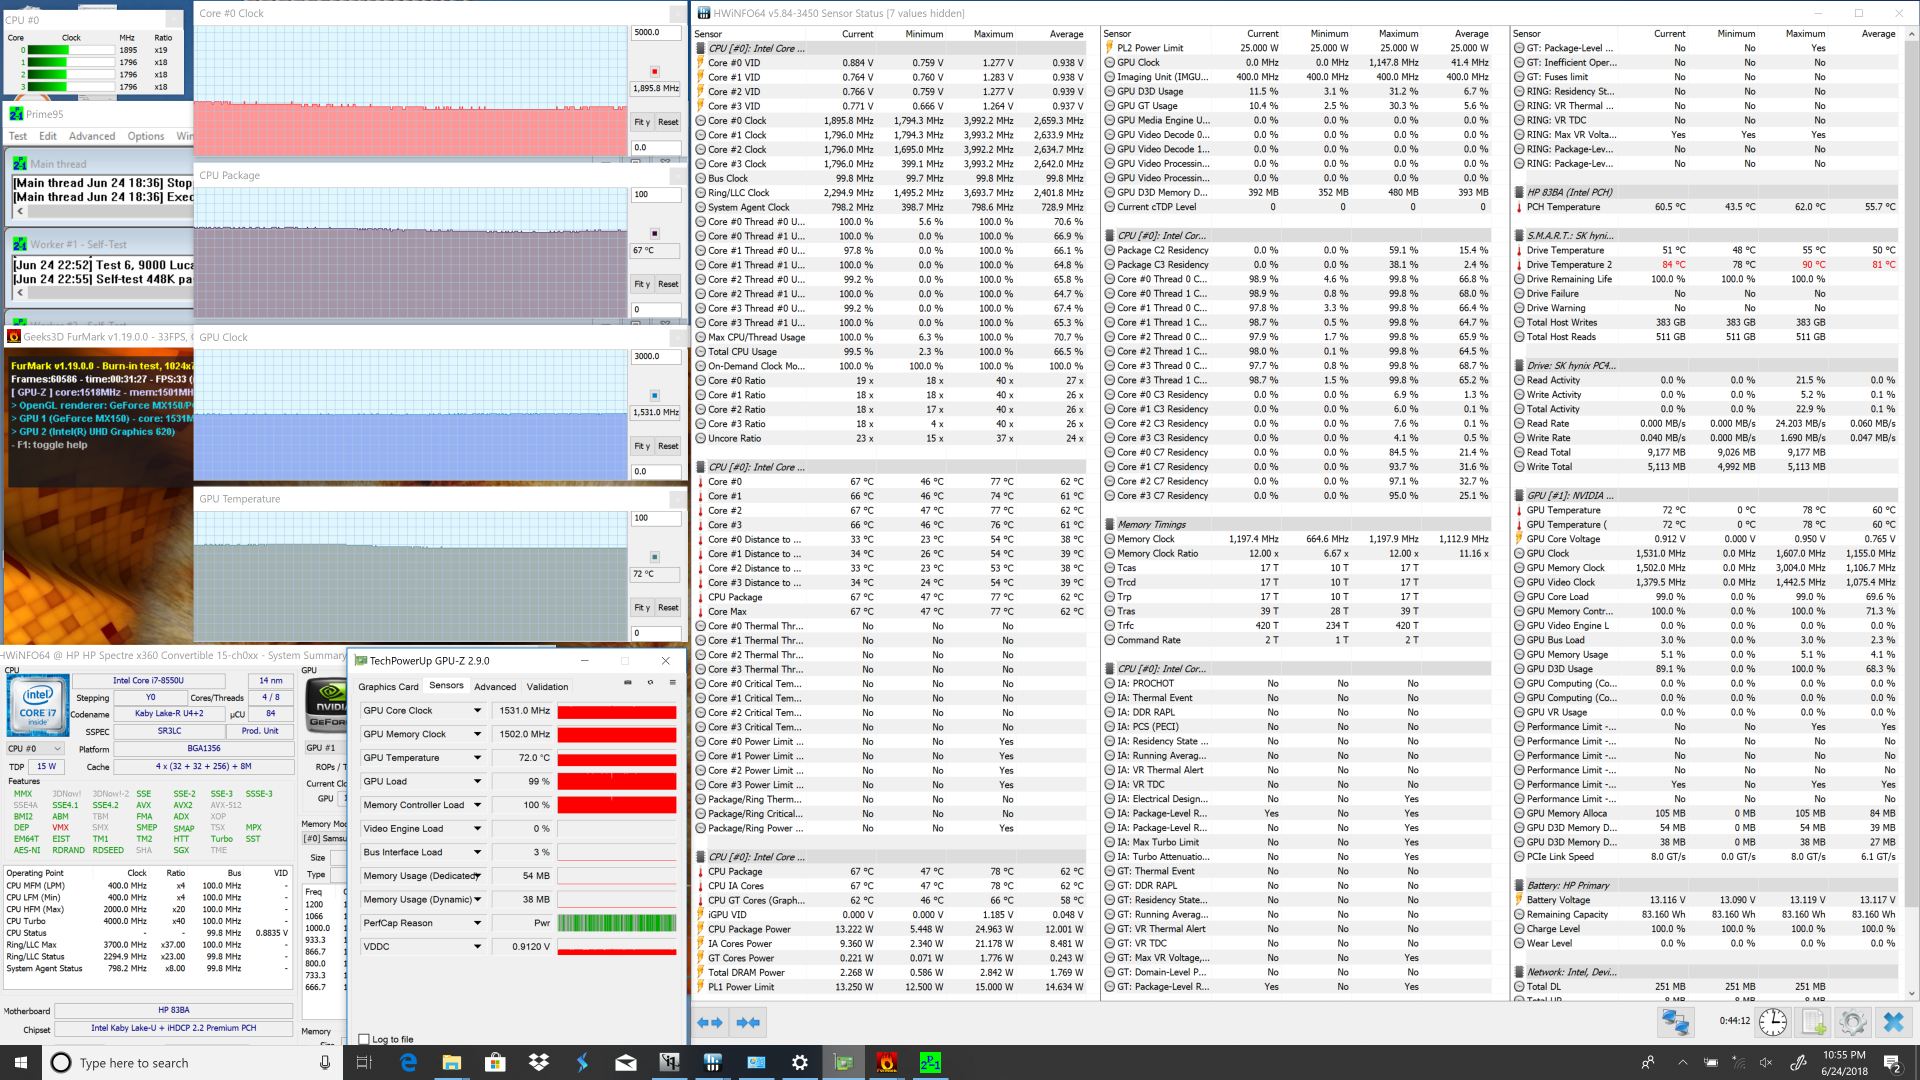Click GPU-Z refresh icon
Image resolution: width=1920 pixels, height=1080 pixels.
click(x=650, y=683)
